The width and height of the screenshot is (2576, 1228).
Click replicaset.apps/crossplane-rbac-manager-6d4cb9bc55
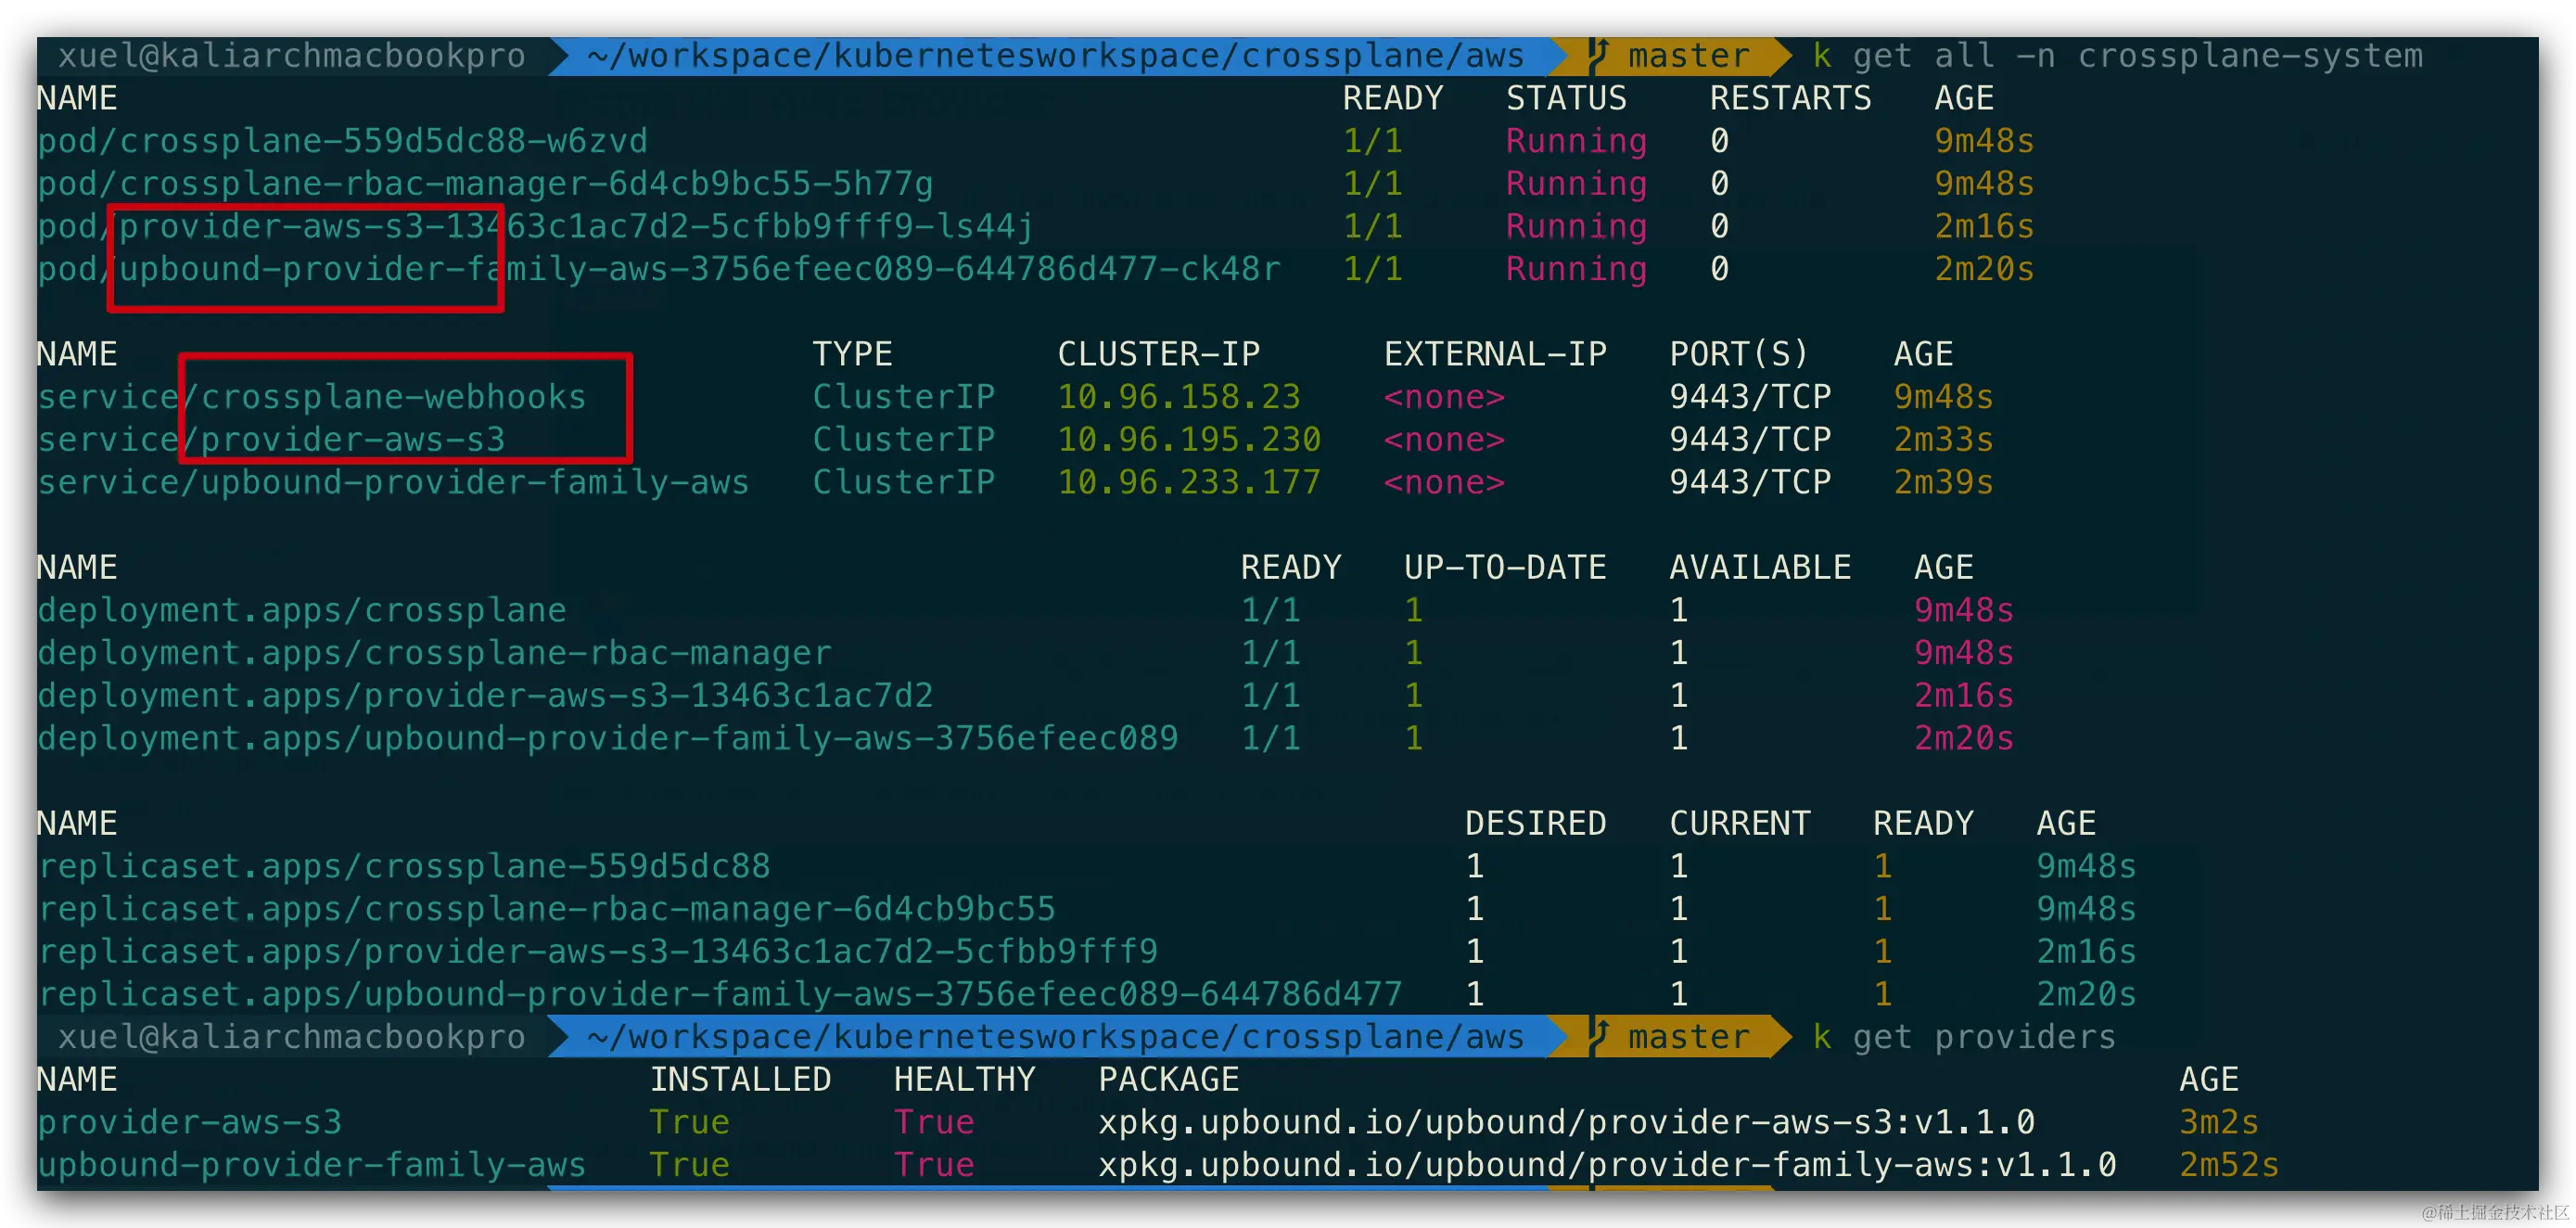click(547, 909)
